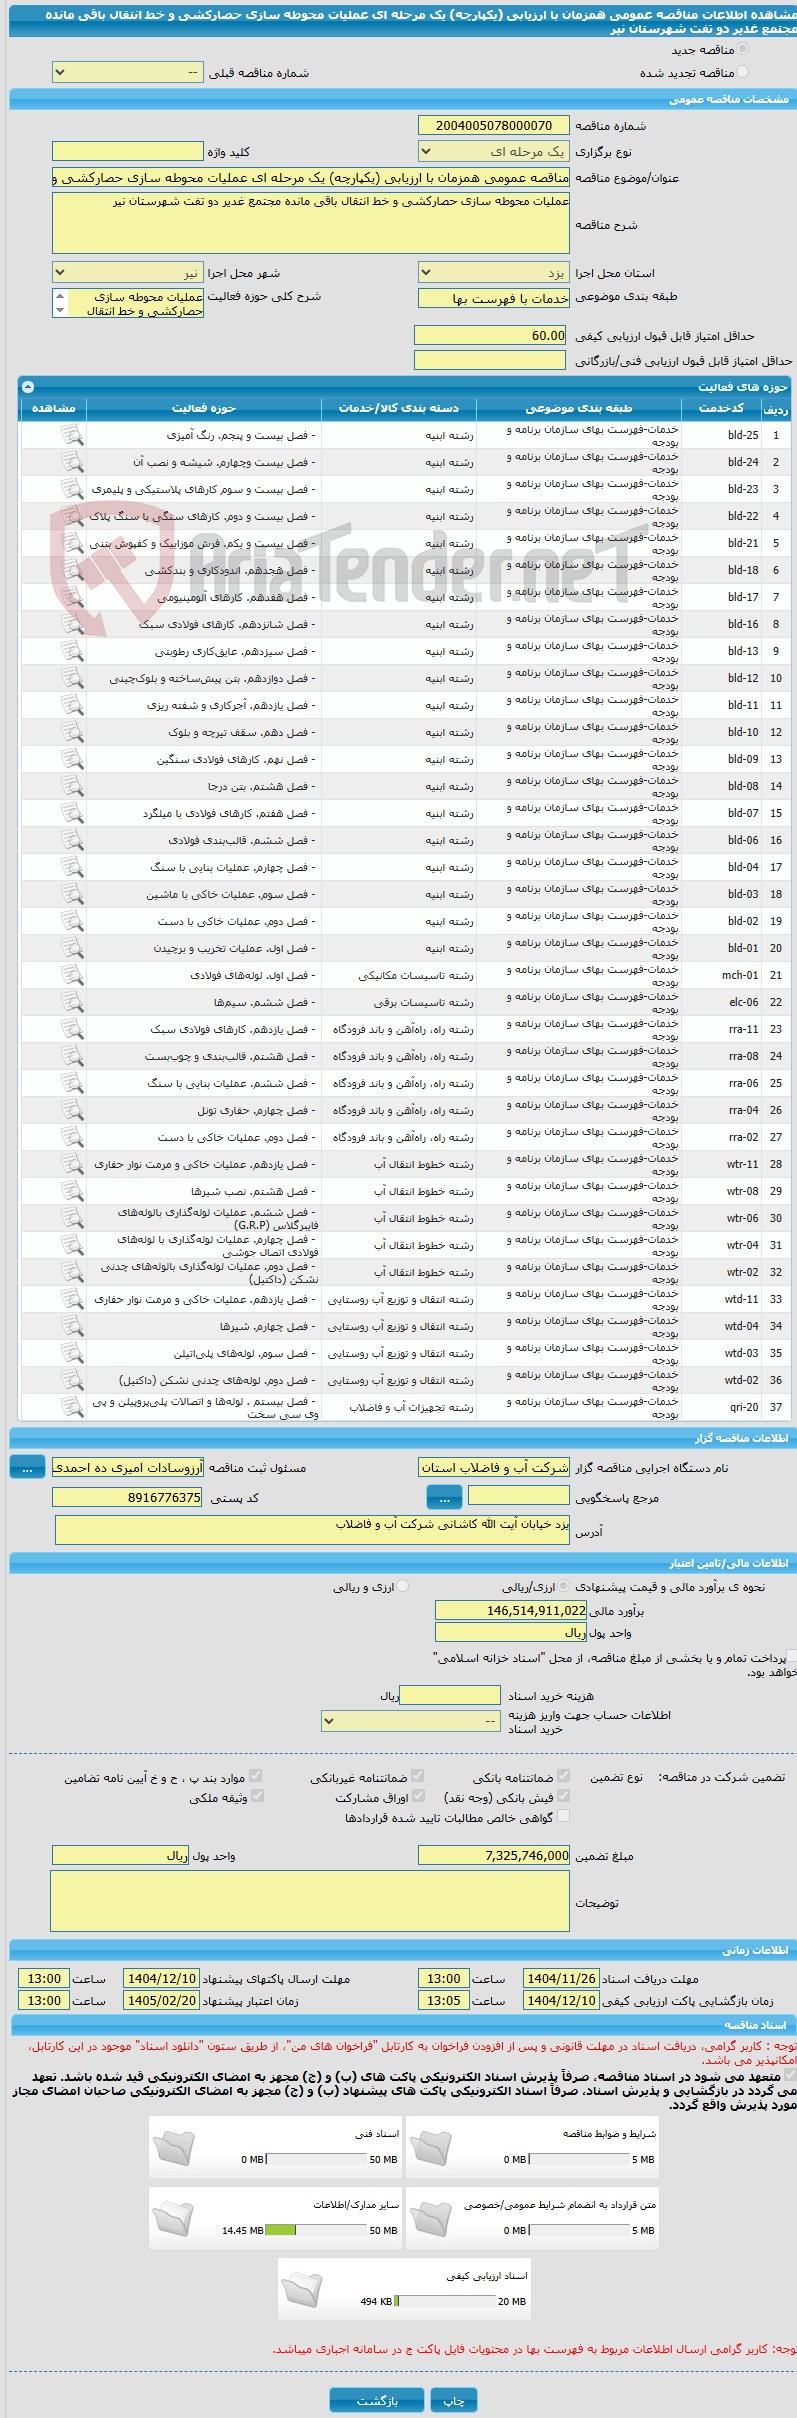
Task: Click the مبلغ تضمین field
Action: [493, 1856]
